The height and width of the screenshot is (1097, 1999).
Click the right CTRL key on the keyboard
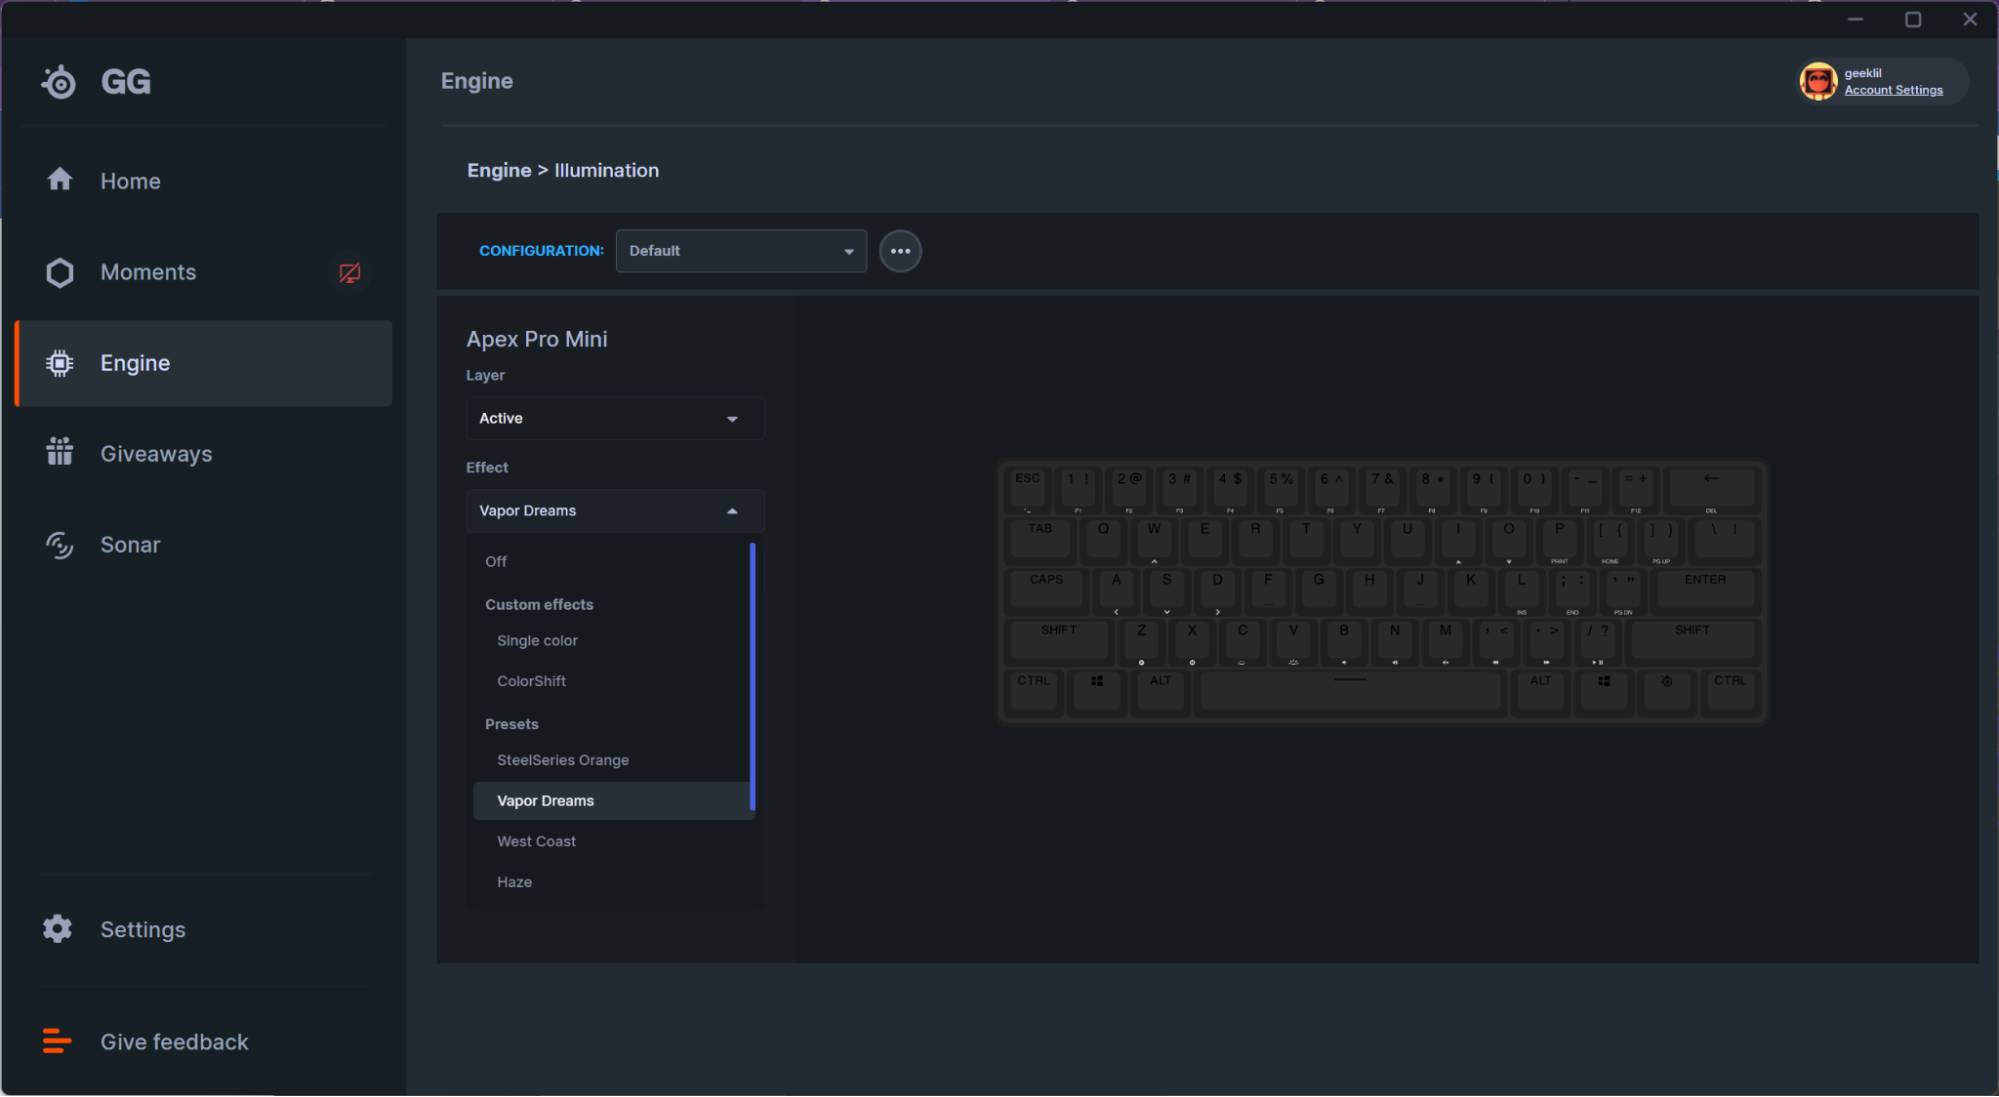(x=1730, y=691)
